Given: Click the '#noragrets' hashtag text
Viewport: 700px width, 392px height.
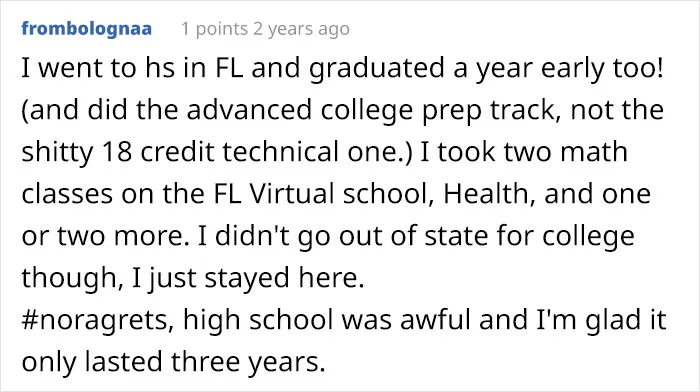Looking at the screenshot, I should [98, 321].
